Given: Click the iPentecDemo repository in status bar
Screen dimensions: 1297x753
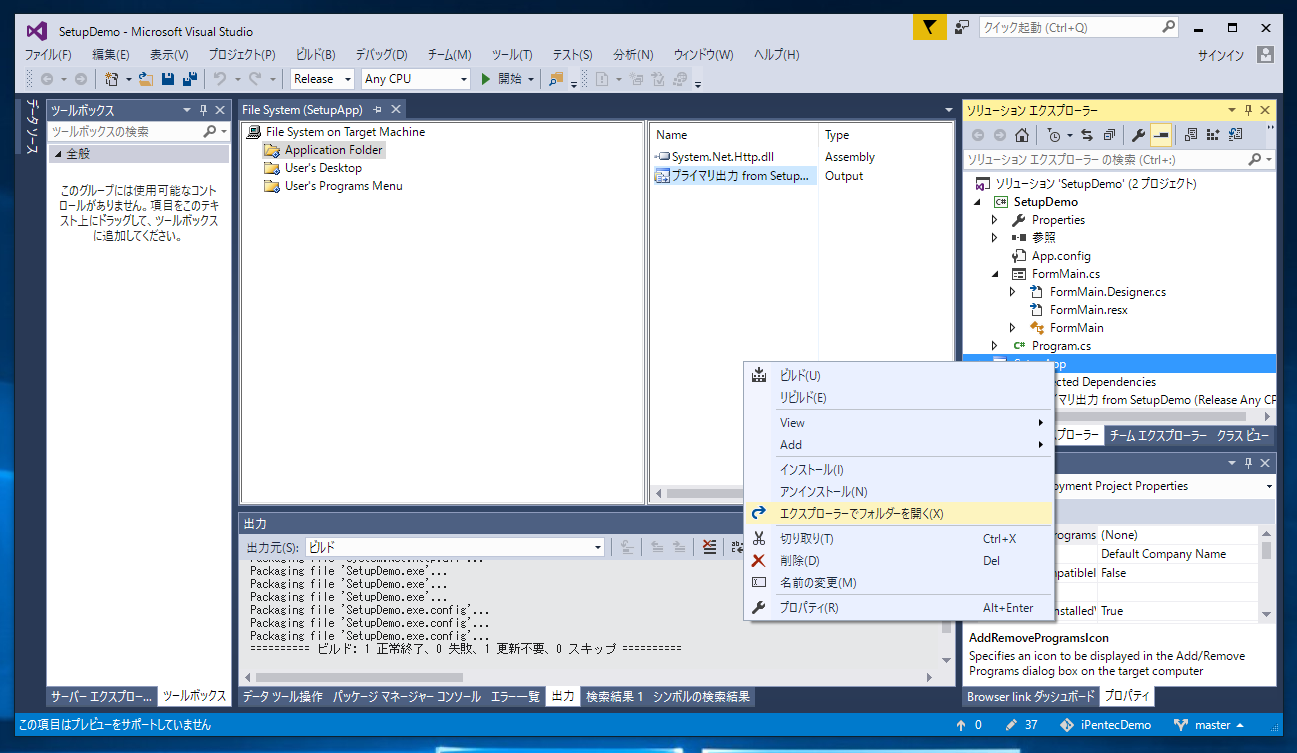Looking at the screenshot, I should 1107,725.
